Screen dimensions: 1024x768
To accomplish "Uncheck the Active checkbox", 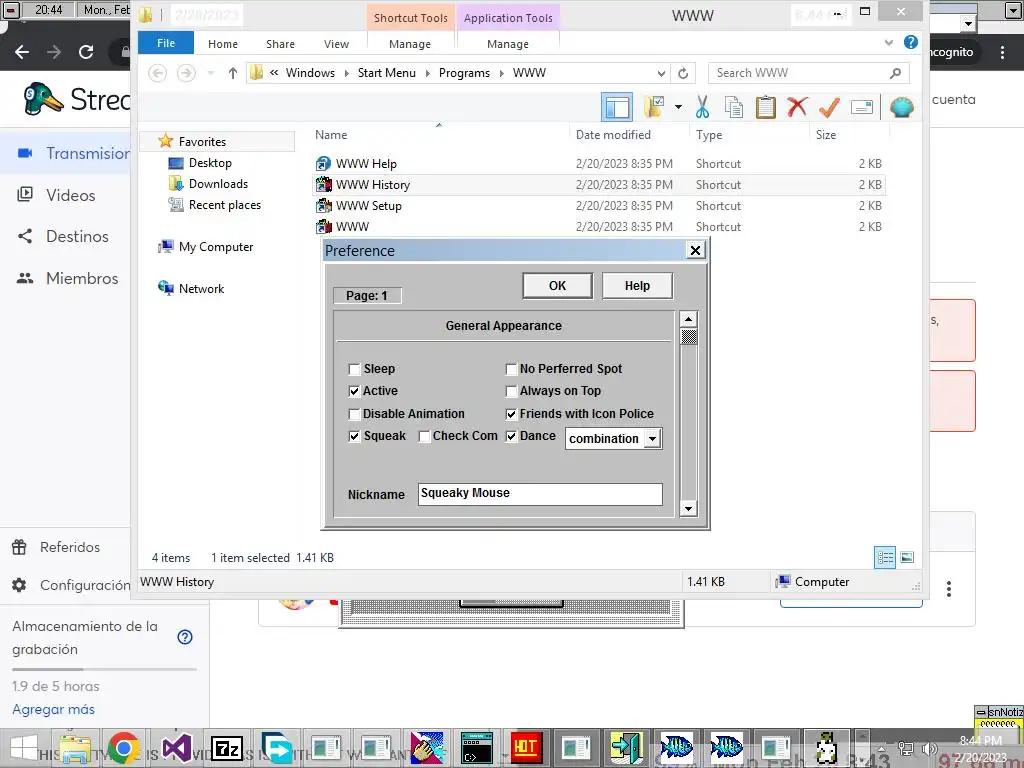I will click(355, 391).
